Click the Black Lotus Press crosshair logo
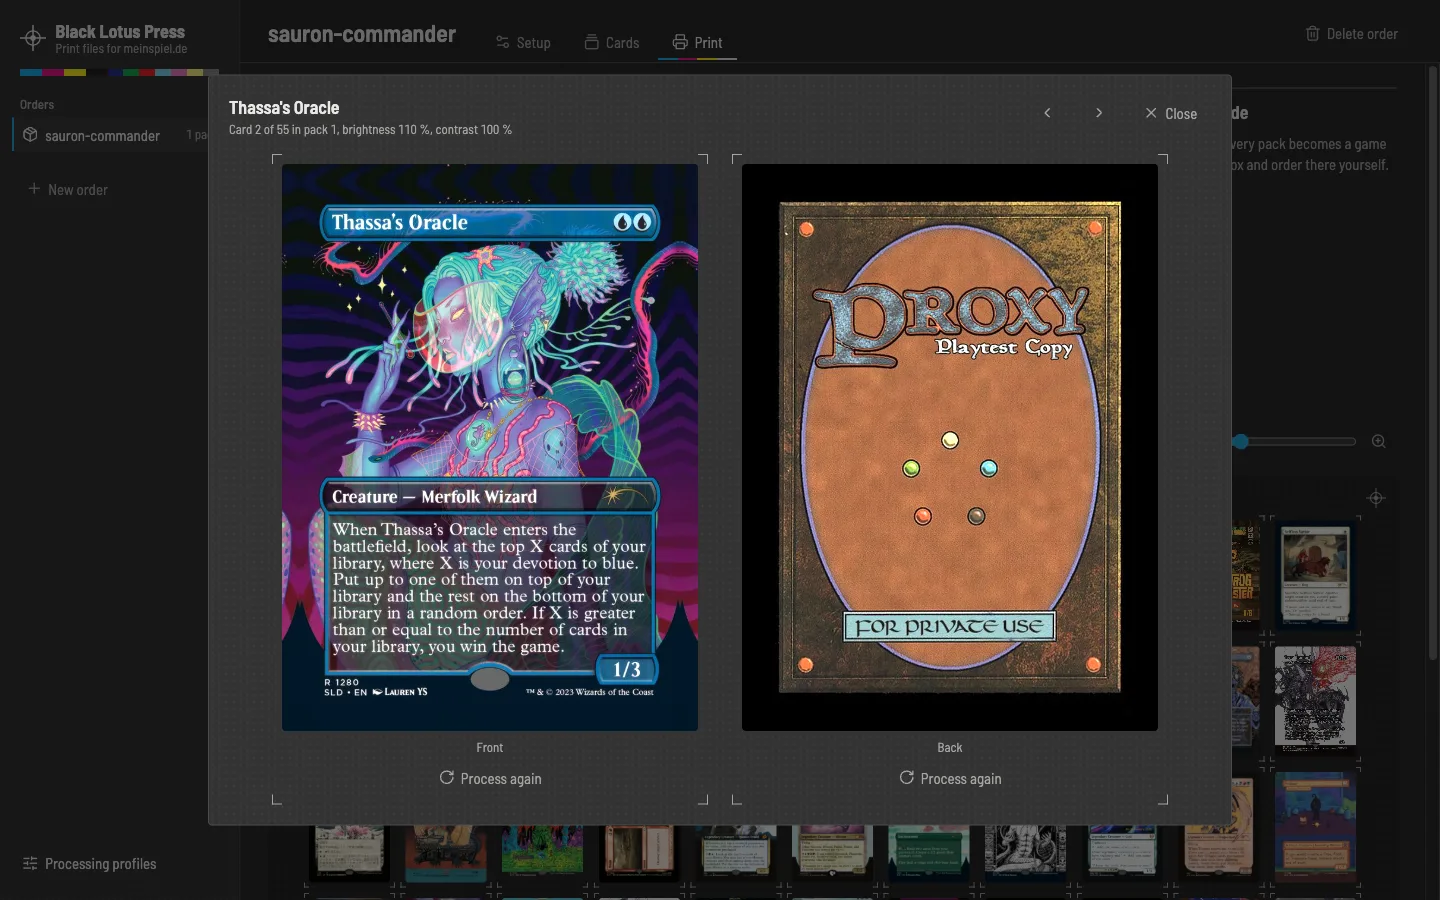The height and width of the screenshot is (900, 1440). click(32, 39)
